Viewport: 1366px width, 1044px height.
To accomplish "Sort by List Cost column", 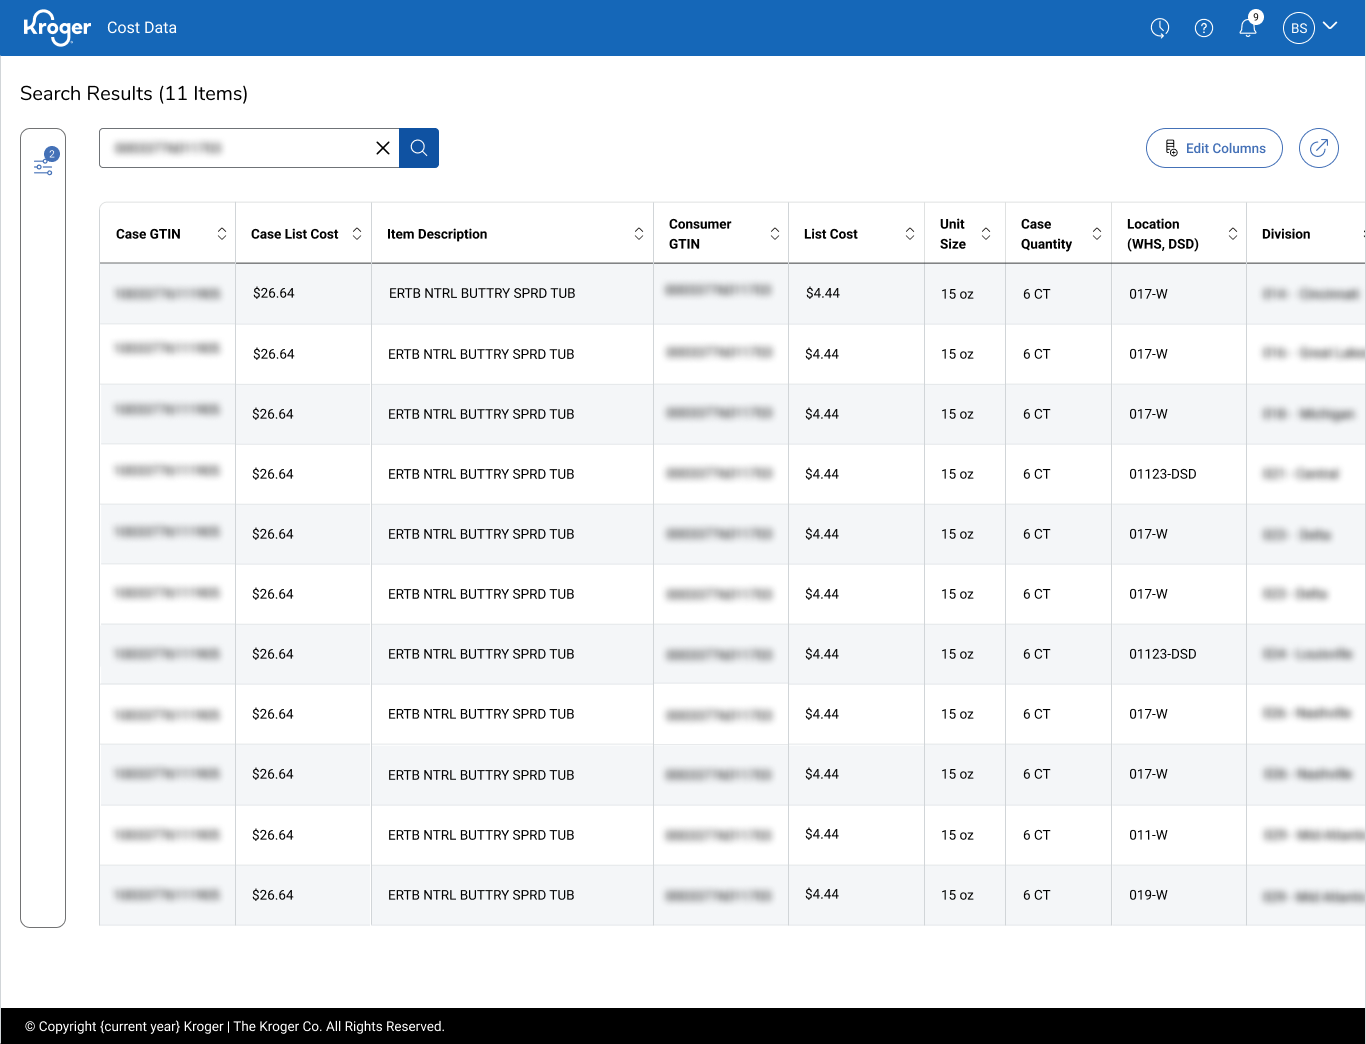I will pos(910,234).
